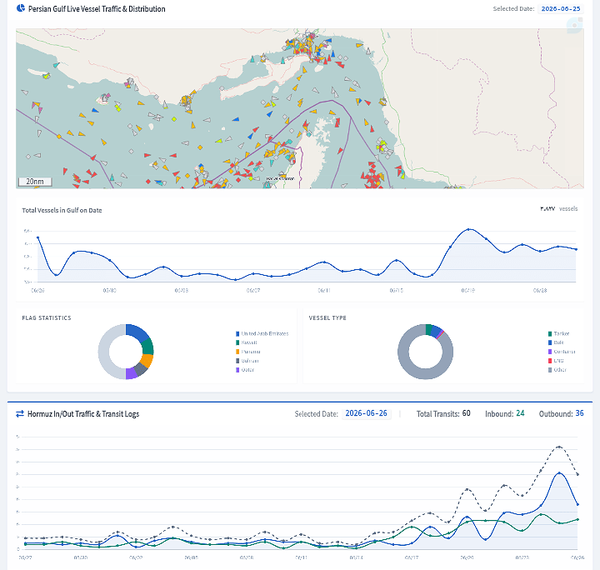Toggle Other series in vessel type legend
The height and width of the screenshot is (570, 600).
click(x=557, y=370)
